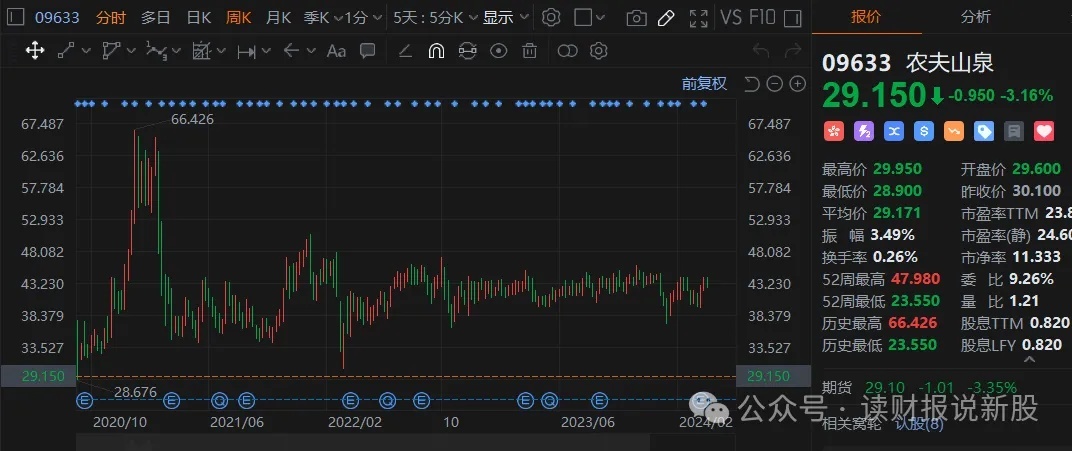Select the move/pan crosshair tool
The height and width of the screenshot is (451, 1072).
pyautogui.click(x=35, y=50)
